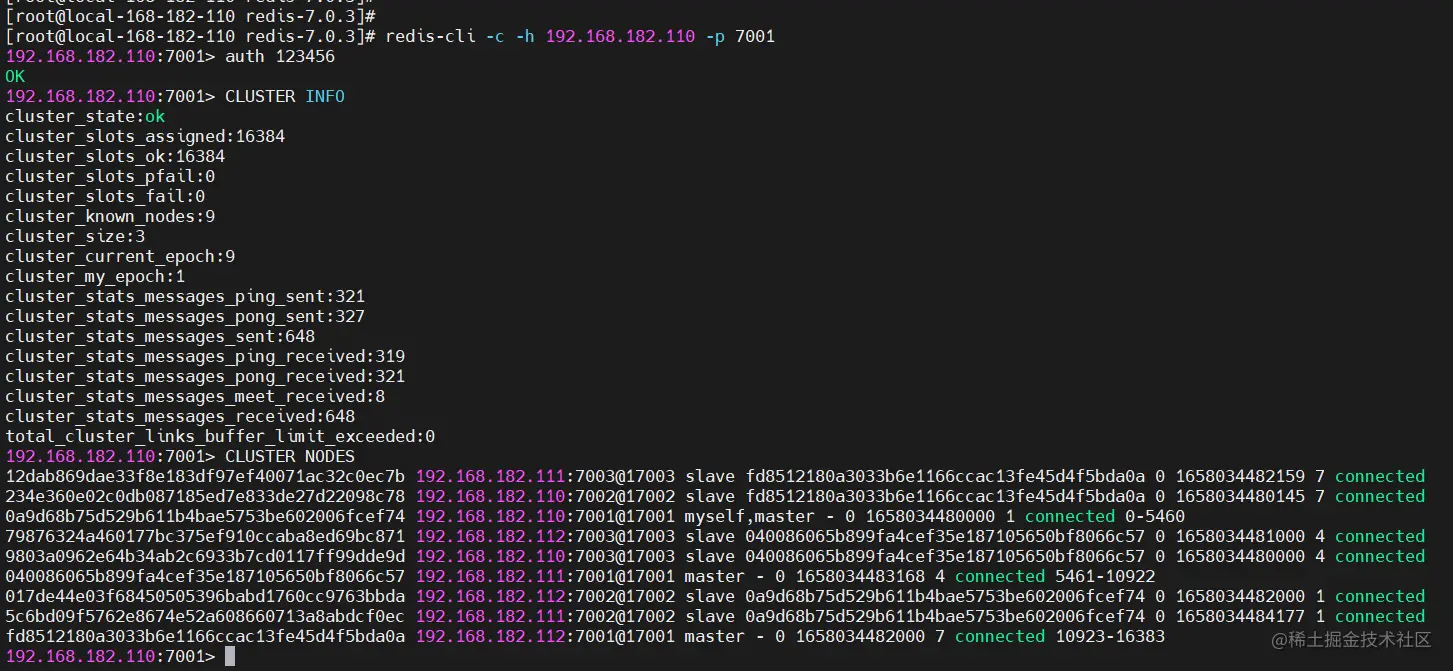Click cluster_stats_messages_ping_sent:321 line
Image resolution: width=1453 pixels, height=671 pixels.
pos(185,297)
